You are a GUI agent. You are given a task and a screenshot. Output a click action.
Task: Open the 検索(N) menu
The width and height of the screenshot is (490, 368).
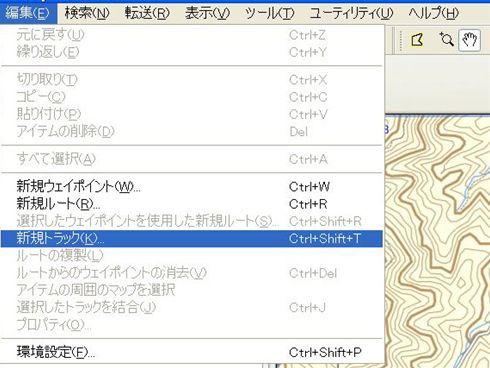[87, 13]
